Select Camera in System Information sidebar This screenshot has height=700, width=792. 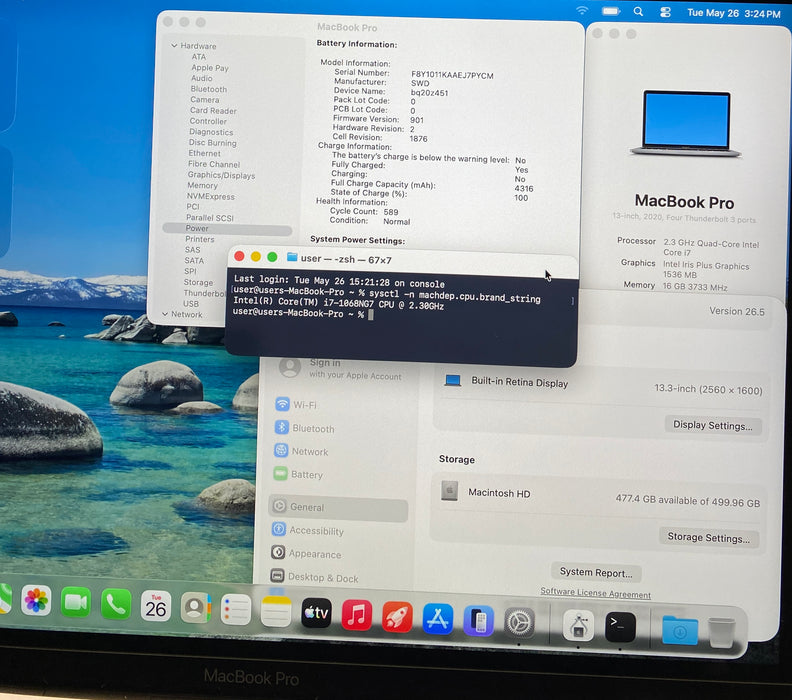(x=205, y=99)
